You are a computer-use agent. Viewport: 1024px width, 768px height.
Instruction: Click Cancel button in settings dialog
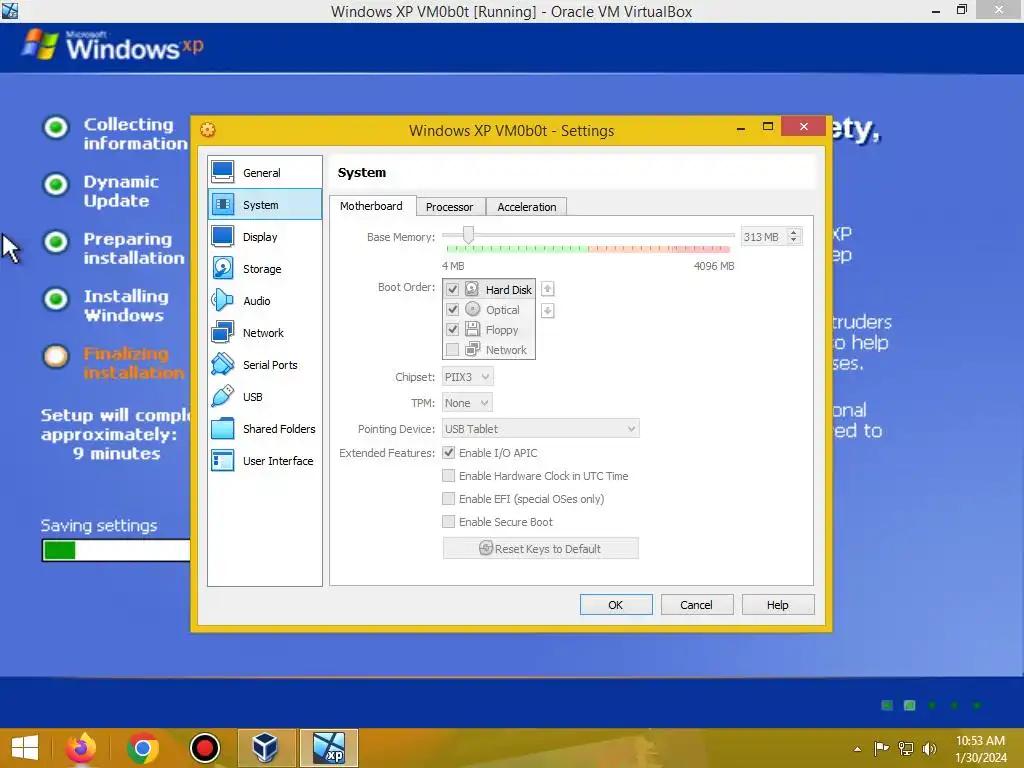coord(696,605)
